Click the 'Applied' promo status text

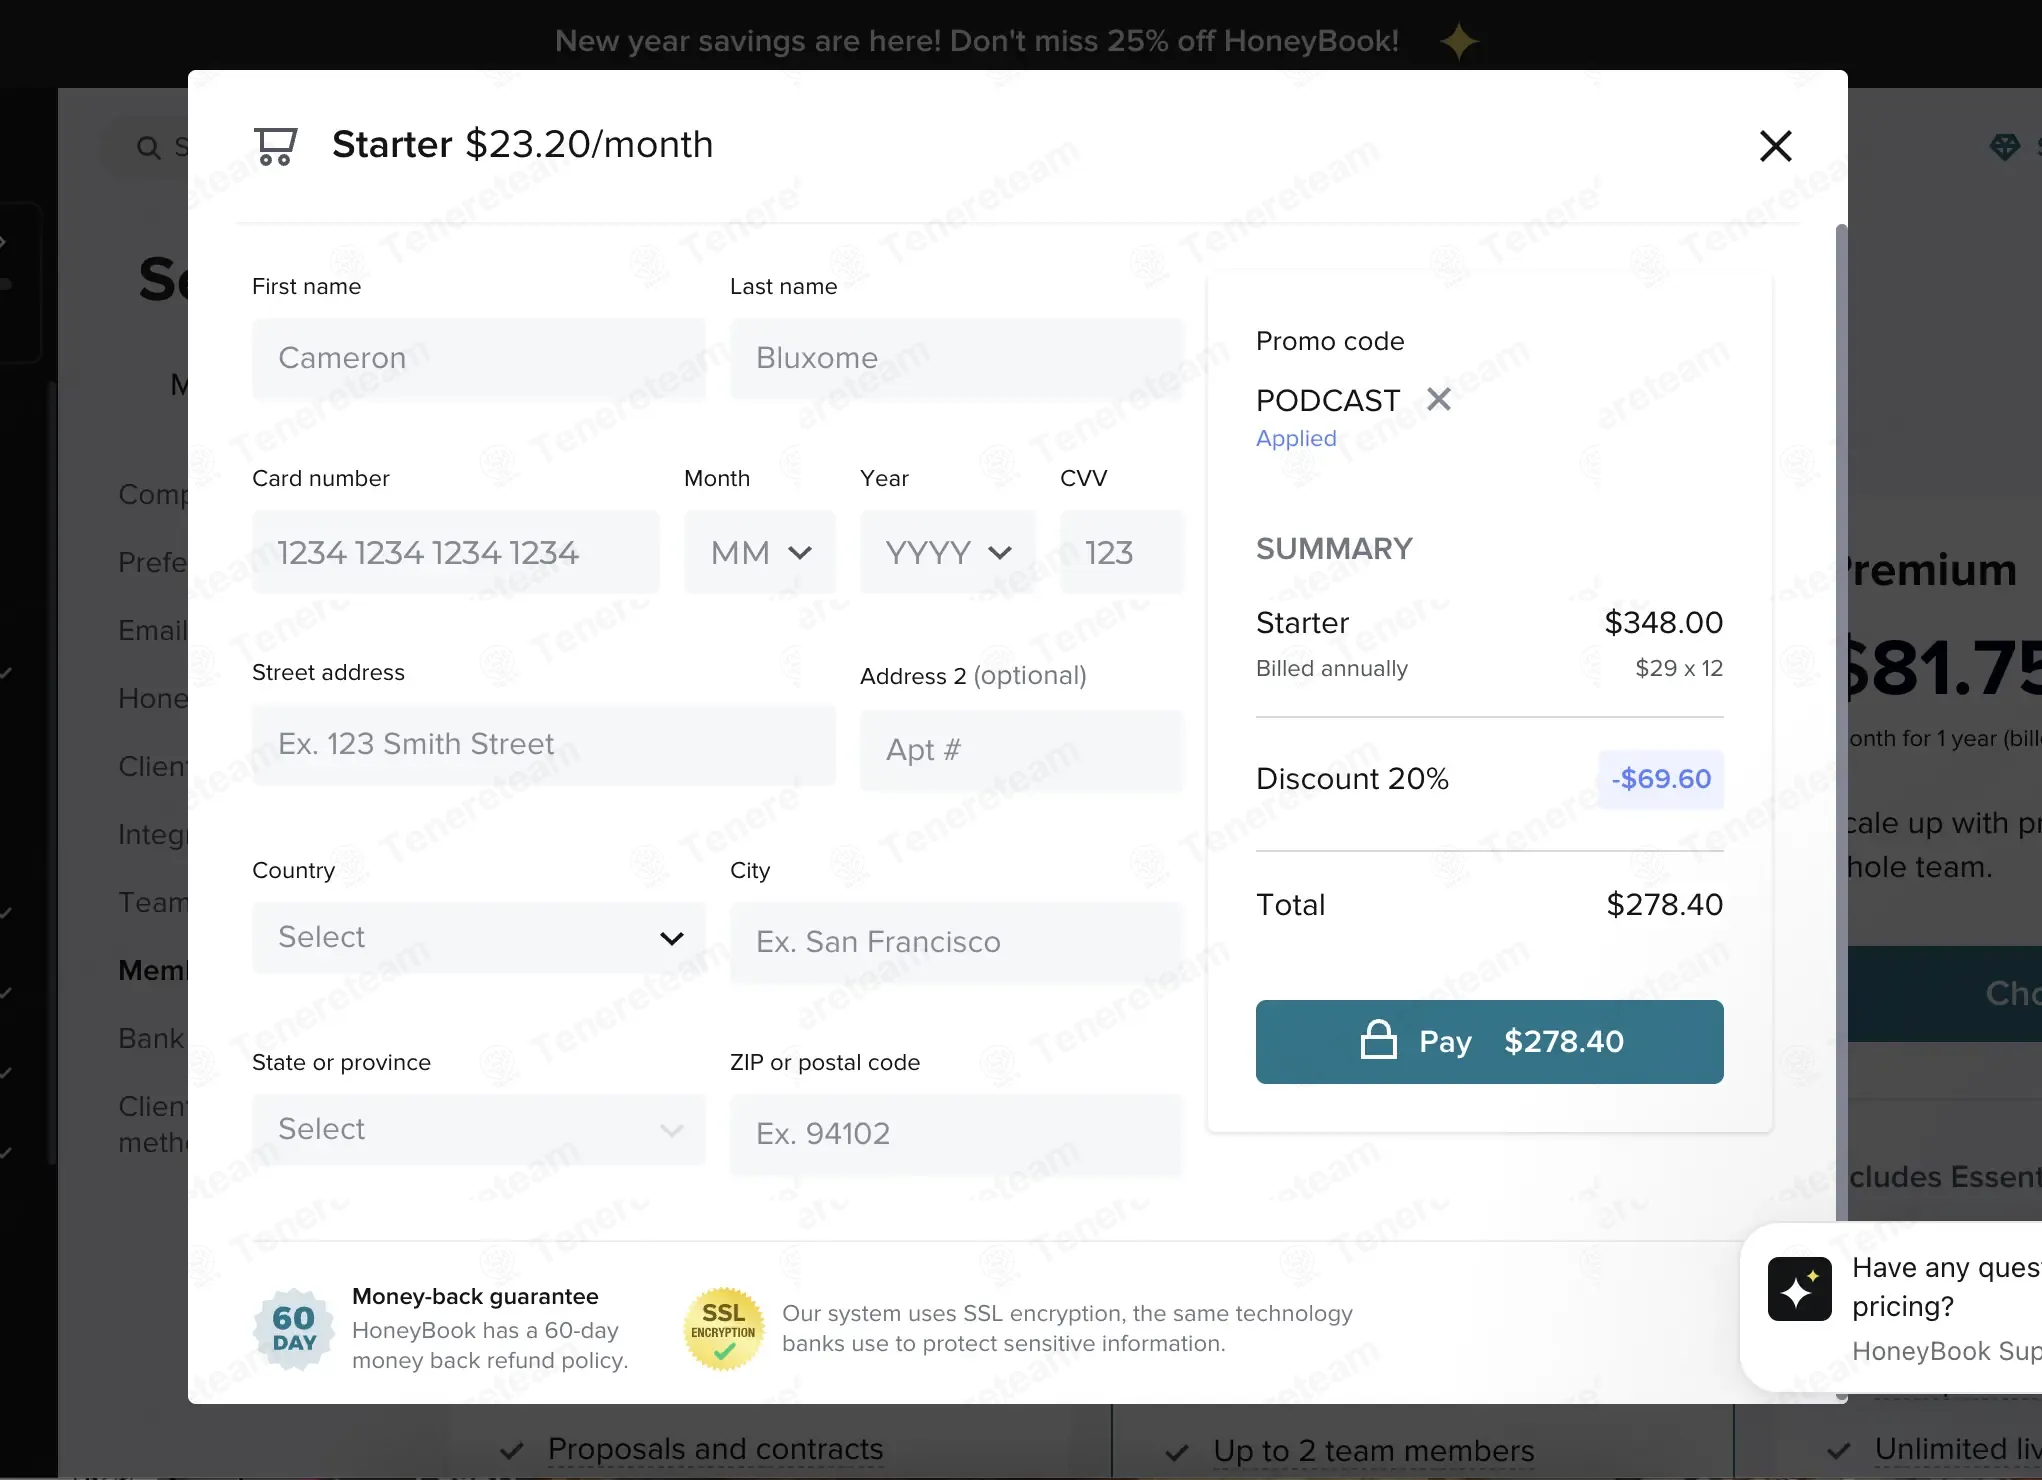1296,438
